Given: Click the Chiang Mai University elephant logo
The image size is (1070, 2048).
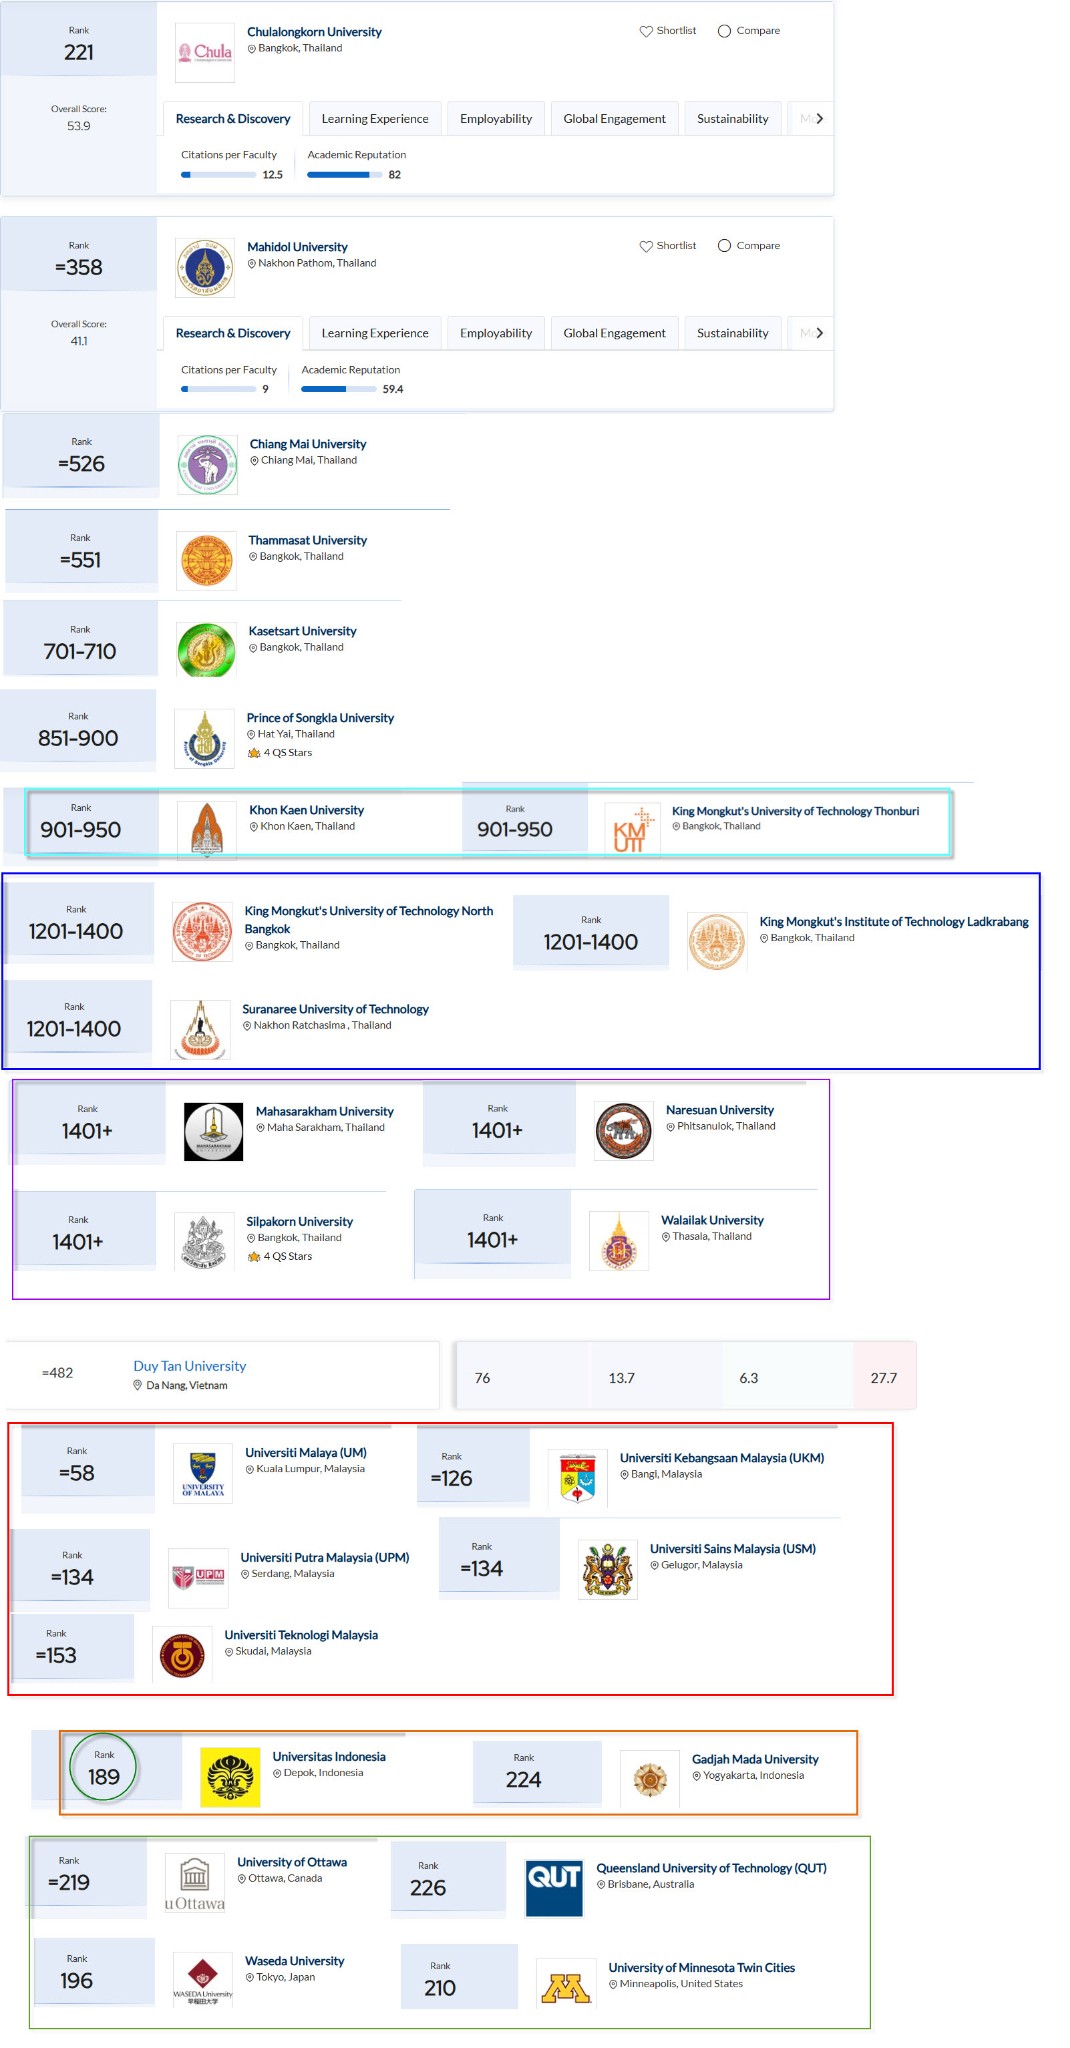Looking at the screenshot, I should 208,465.
